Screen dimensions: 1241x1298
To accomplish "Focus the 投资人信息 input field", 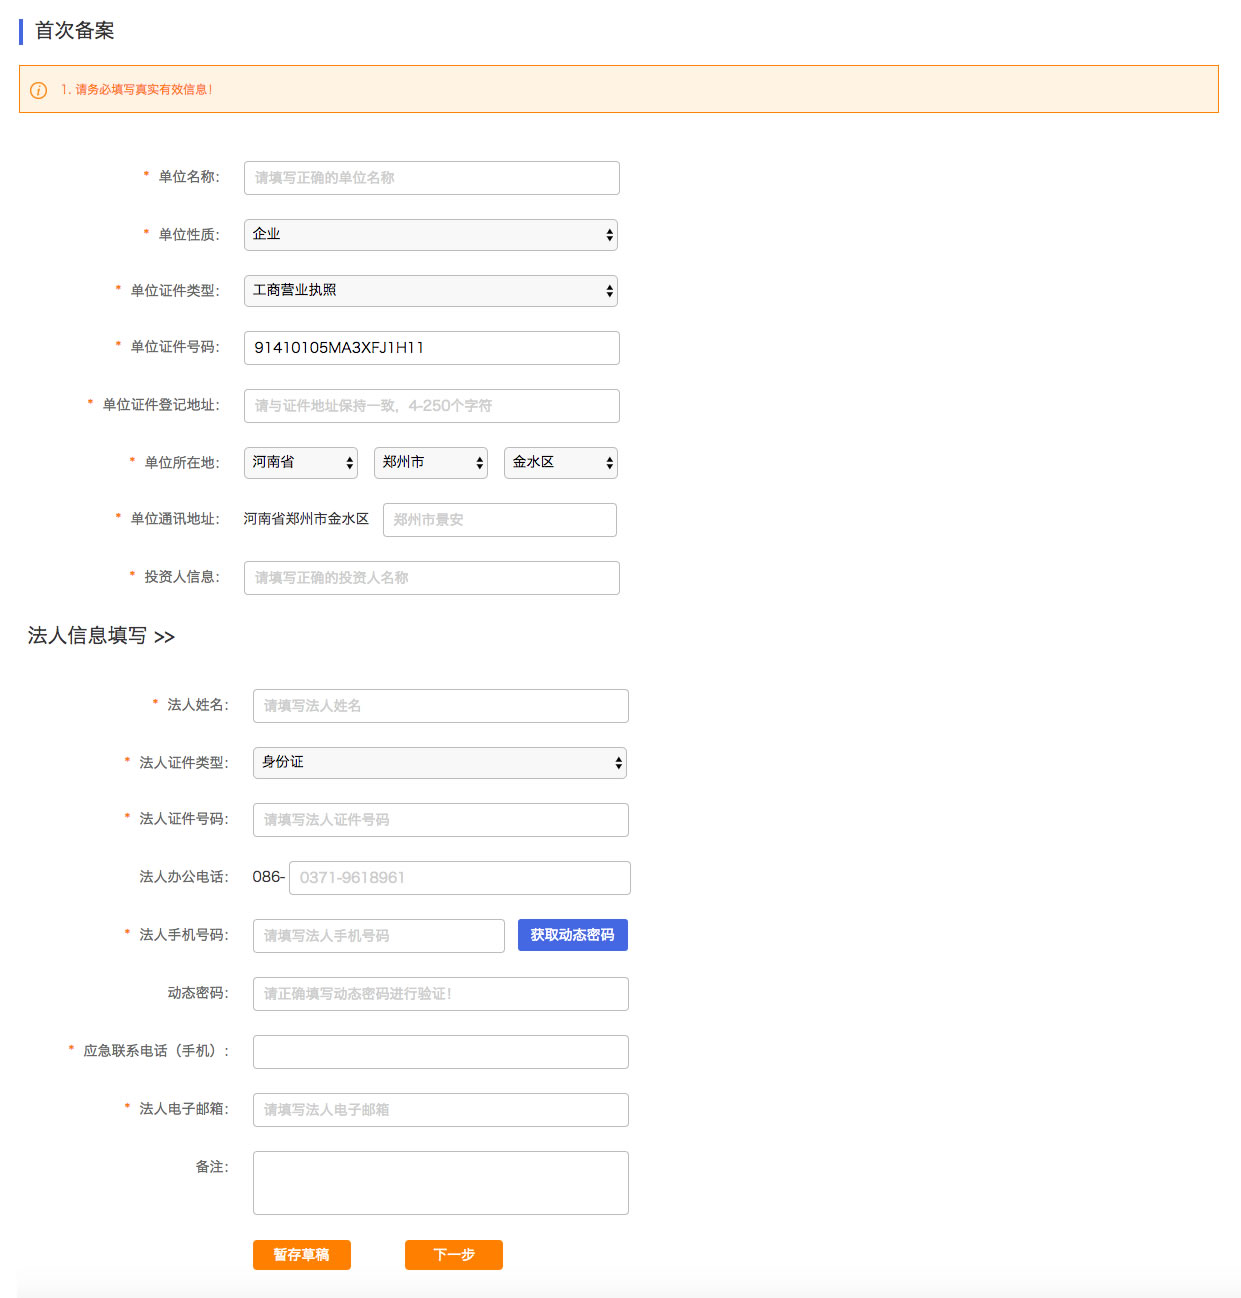I will point(431,578).
